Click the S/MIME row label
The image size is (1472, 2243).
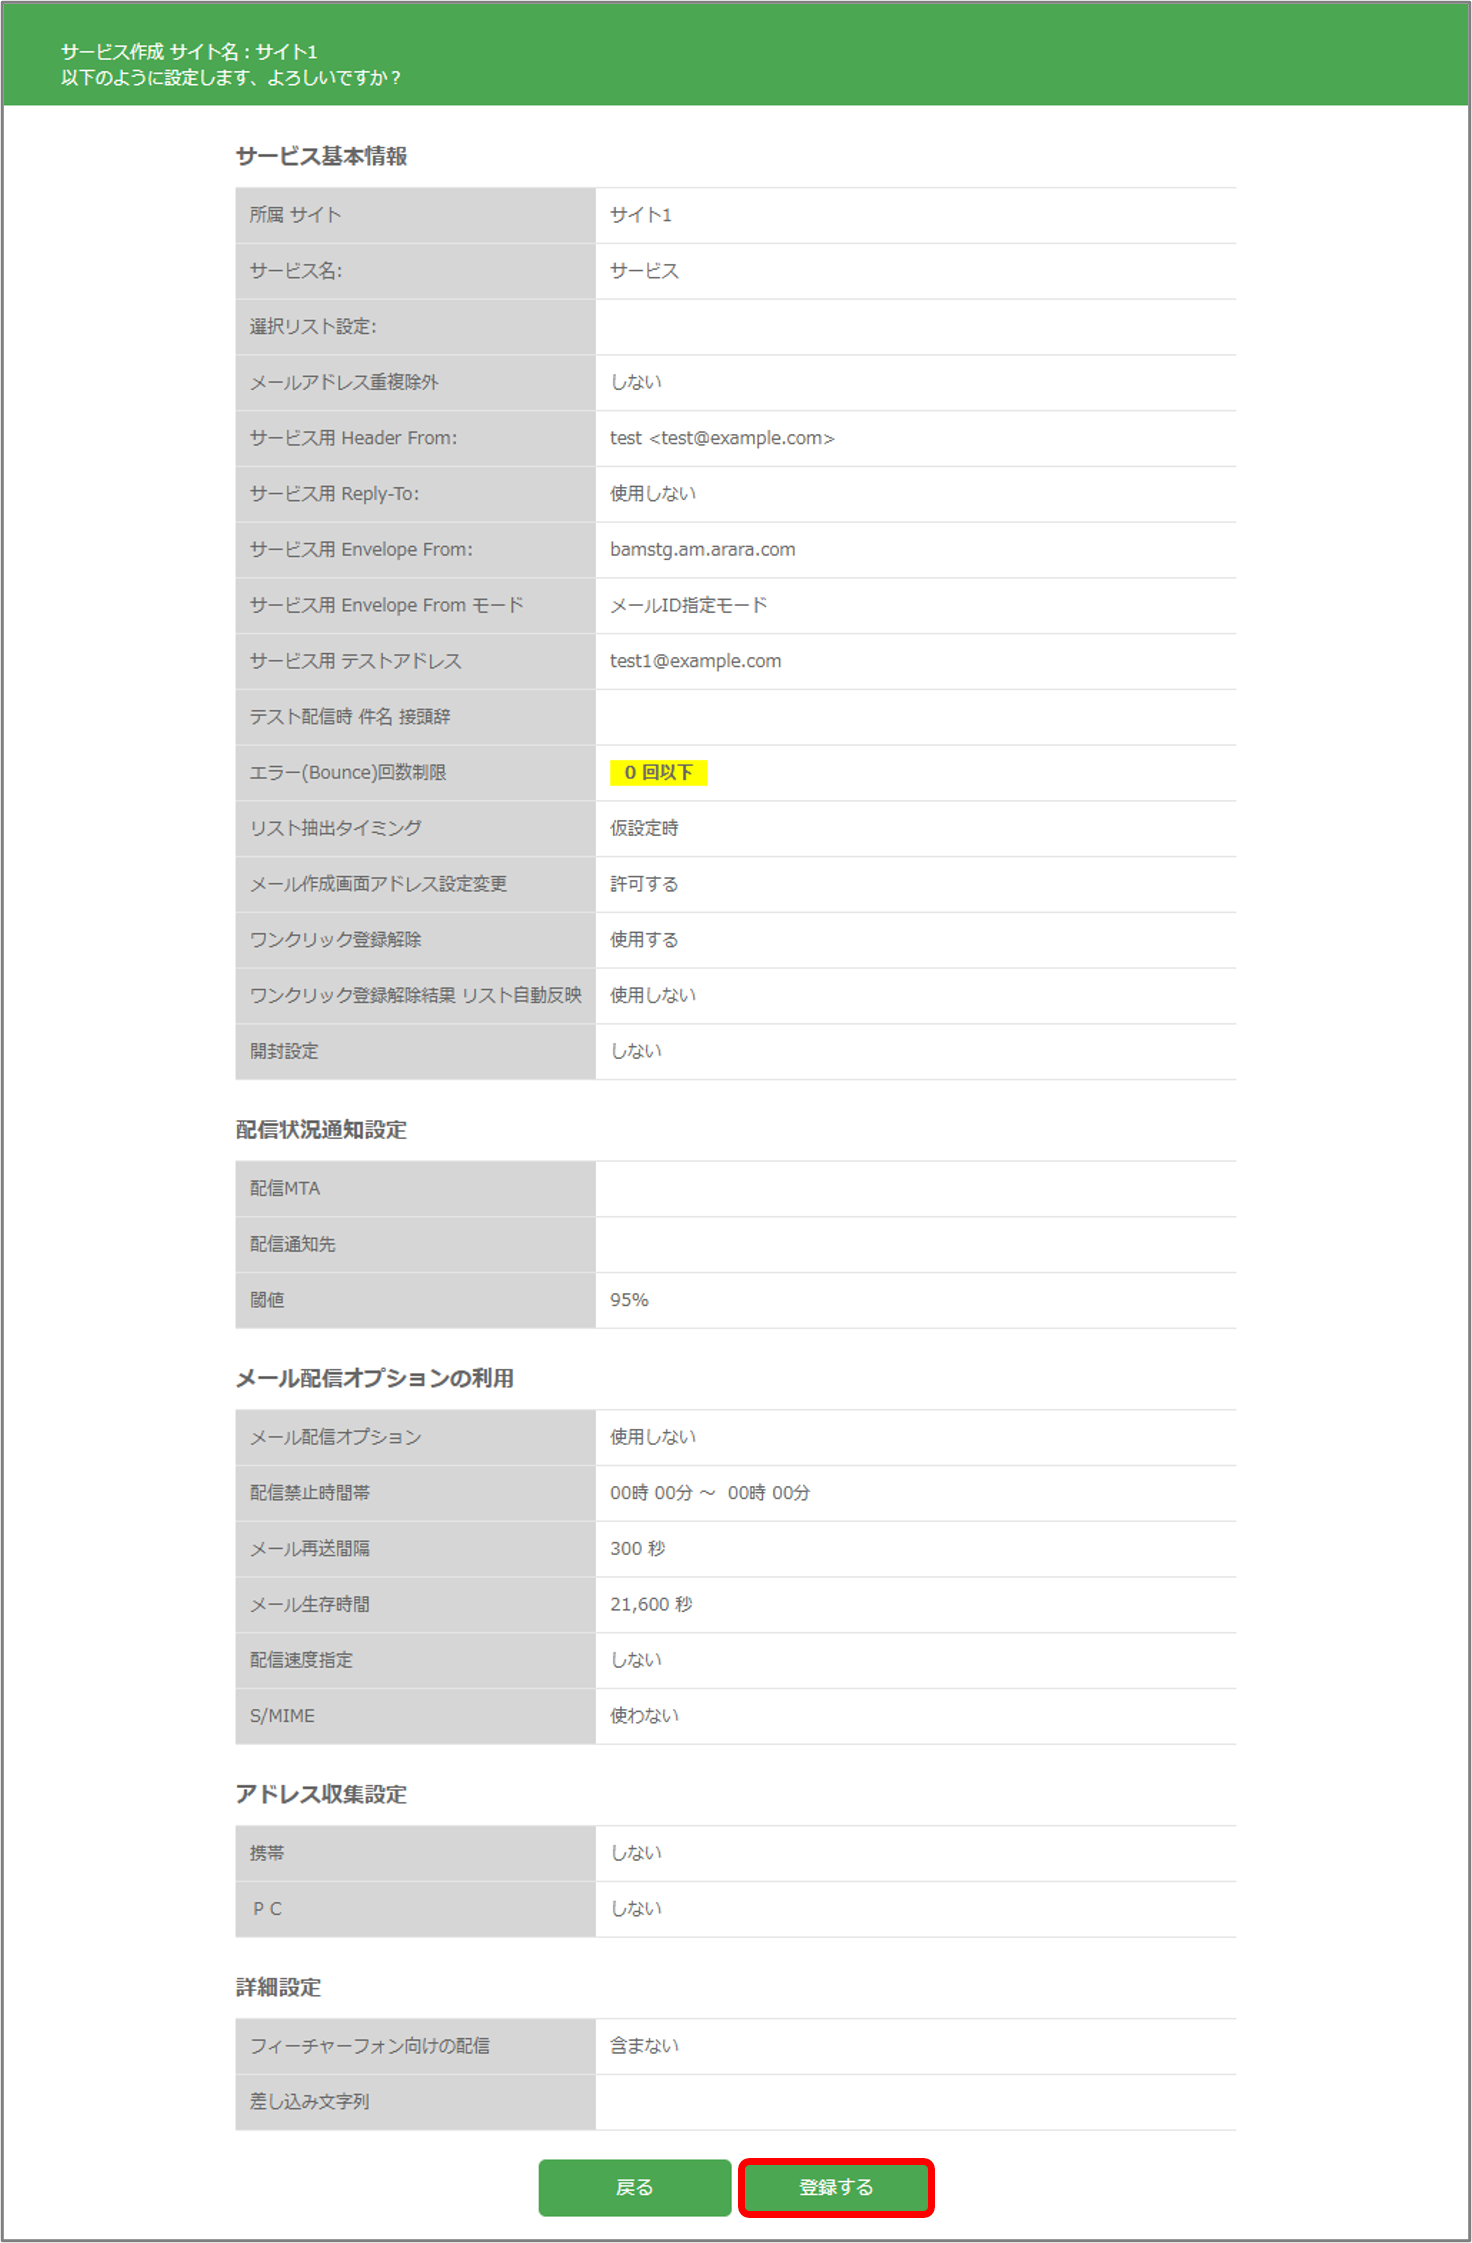[x=282, y=1715]
